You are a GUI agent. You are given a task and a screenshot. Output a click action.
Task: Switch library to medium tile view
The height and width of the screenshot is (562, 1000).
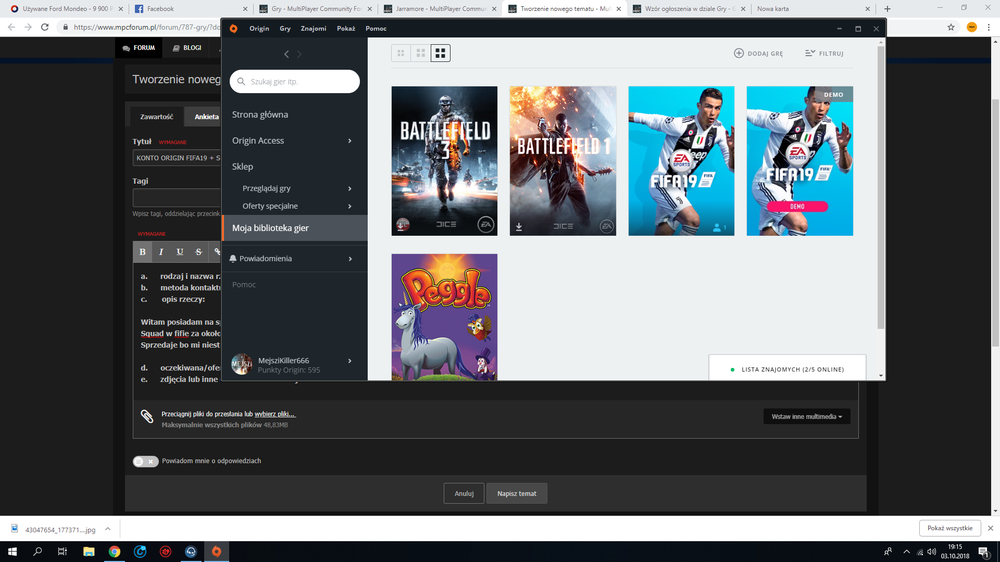(420, 53)
